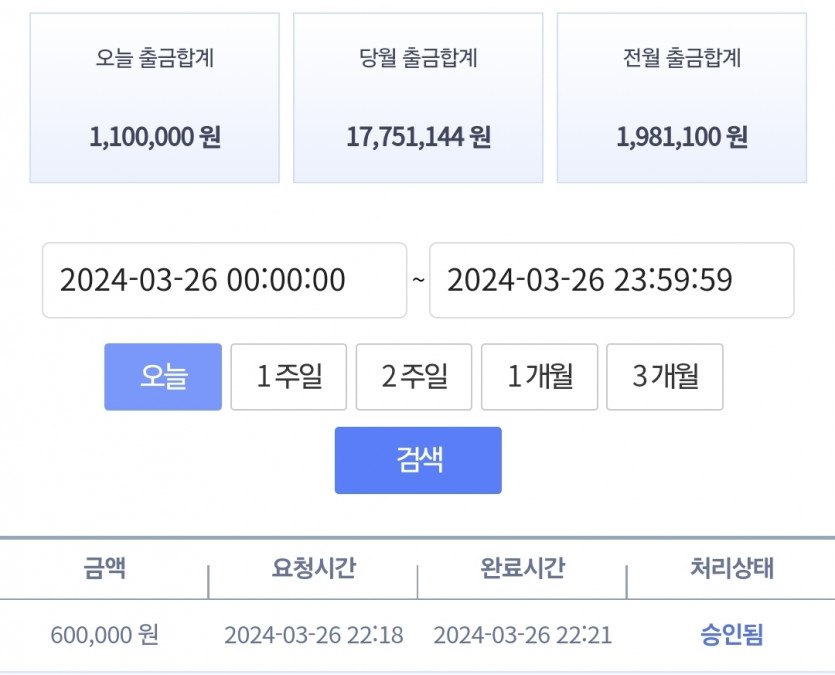Open the start date field 2024-03-26 00:00:00

(224, 280)
